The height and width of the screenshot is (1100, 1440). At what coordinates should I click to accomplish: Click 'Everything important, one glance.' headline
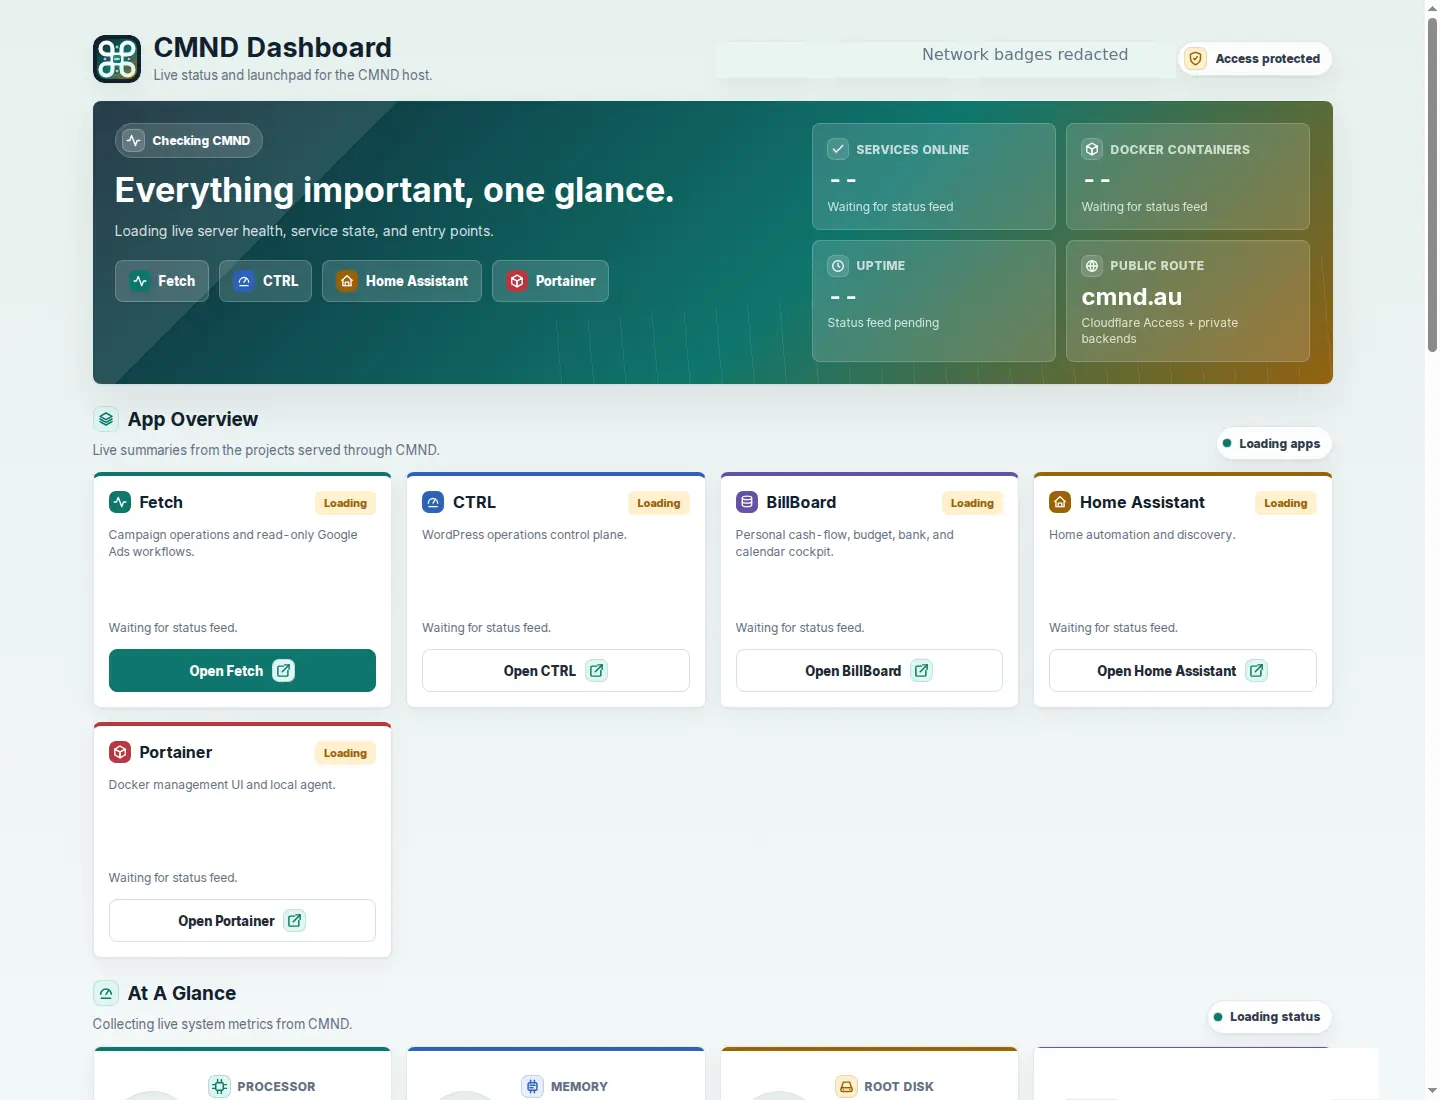coord(394,190)
